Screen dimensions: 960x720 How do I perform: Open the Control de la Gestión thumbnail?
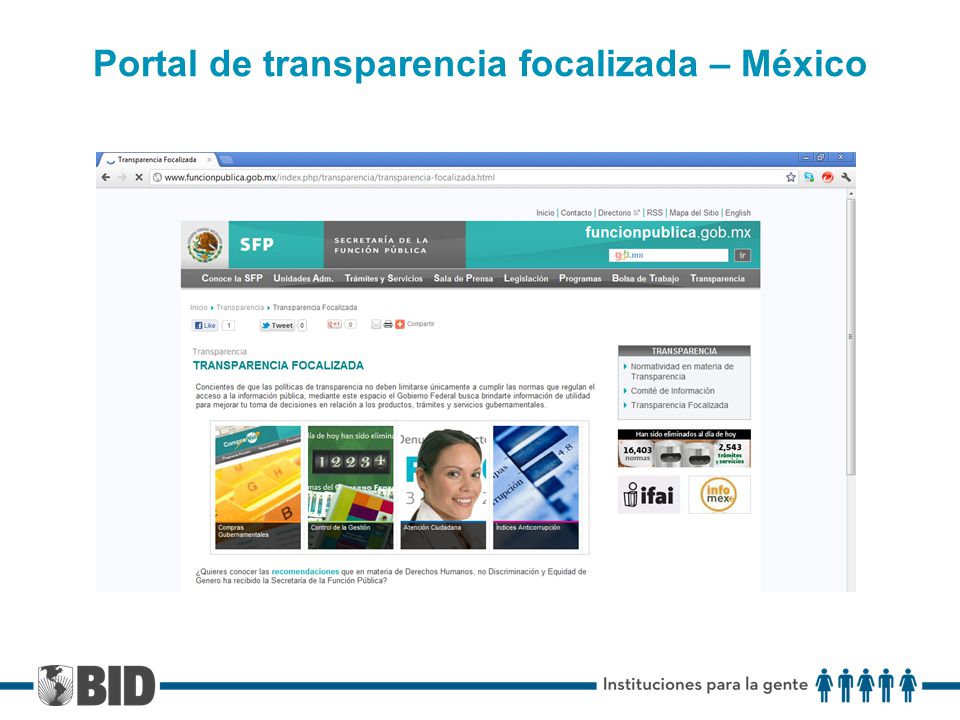click(x=351, y=487)
